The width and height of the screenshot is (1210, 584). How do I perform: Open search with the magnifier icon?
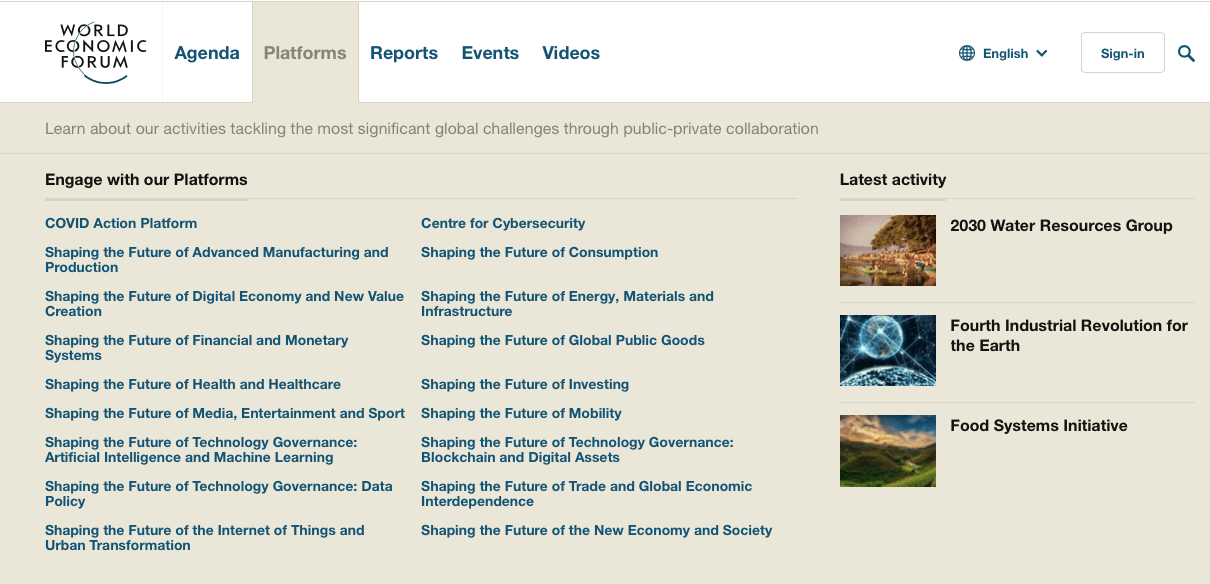pos(1186,54)
